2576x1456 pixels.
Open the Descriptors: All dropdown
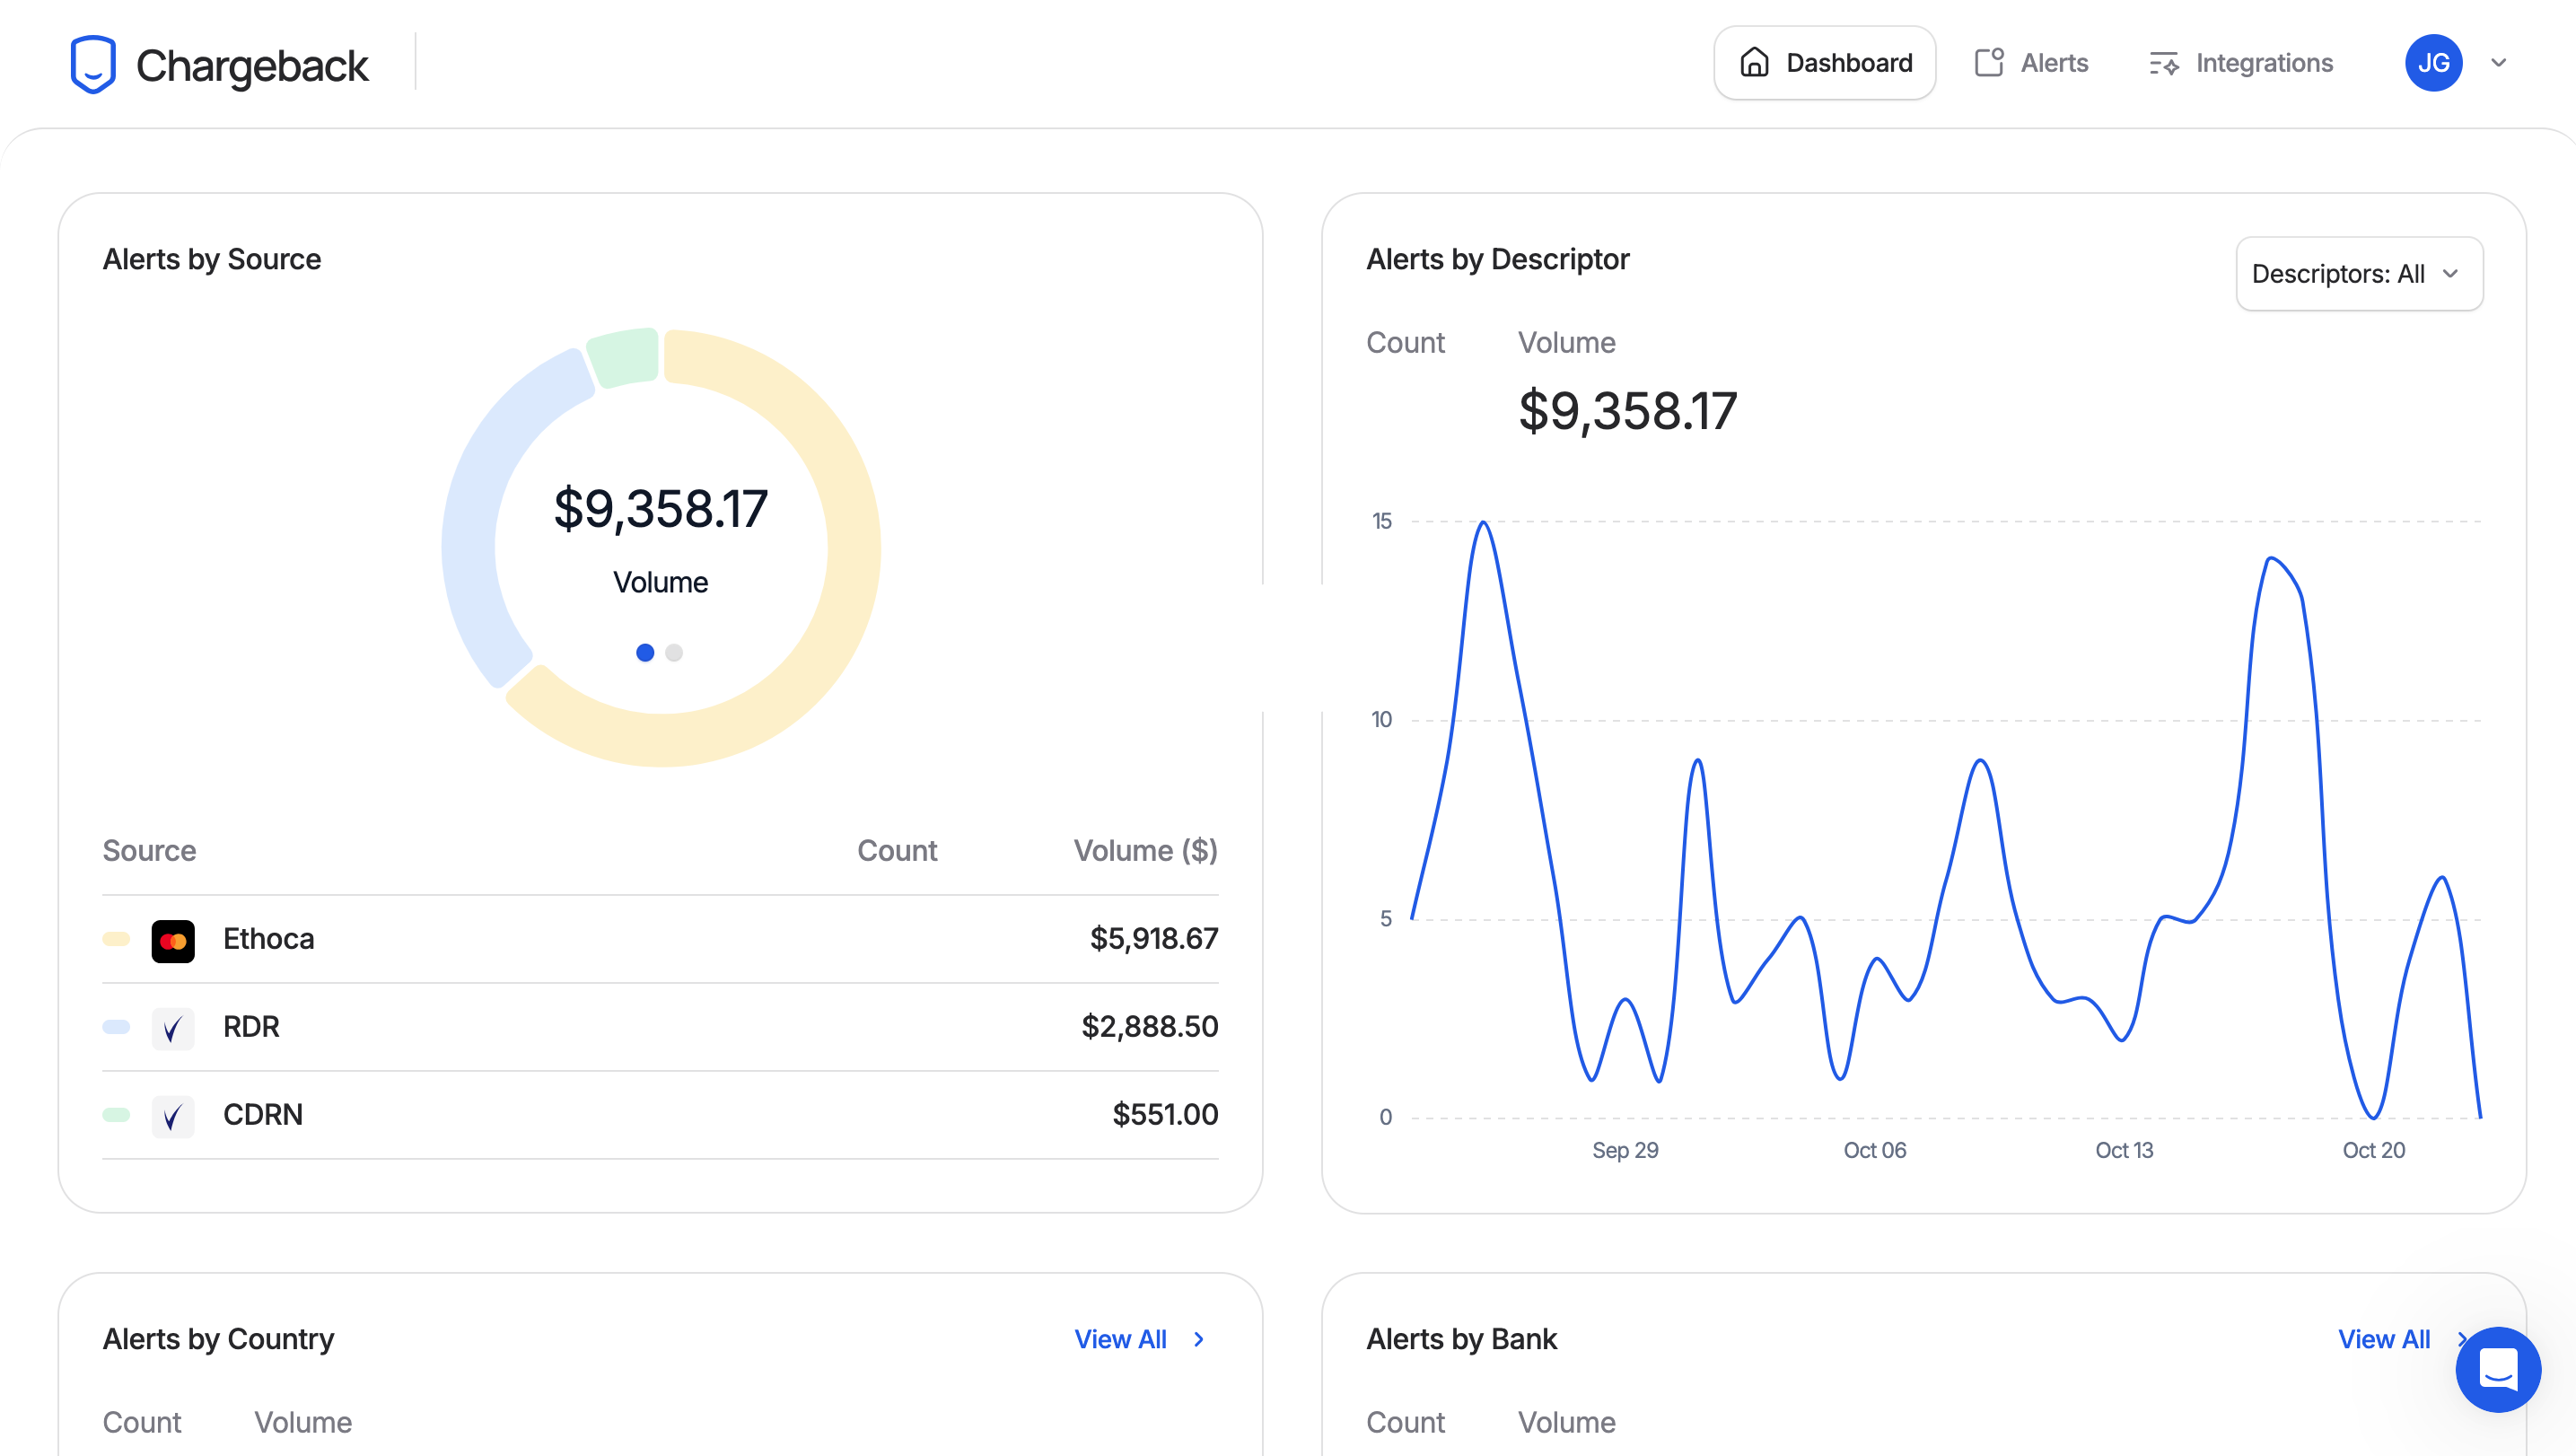pyautogui.click(x=2359, y=274)
